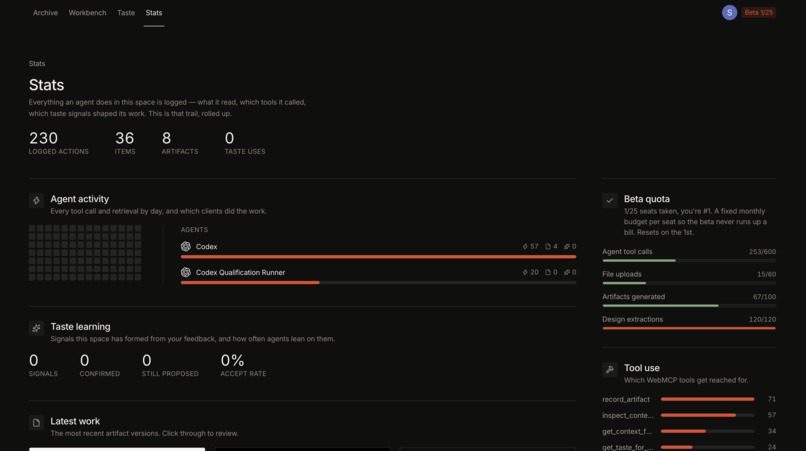Image resolution: width=806 pixels, height=451 pixels.
Task: Click the get_context_f... tool name
Action: coord(627,431)
